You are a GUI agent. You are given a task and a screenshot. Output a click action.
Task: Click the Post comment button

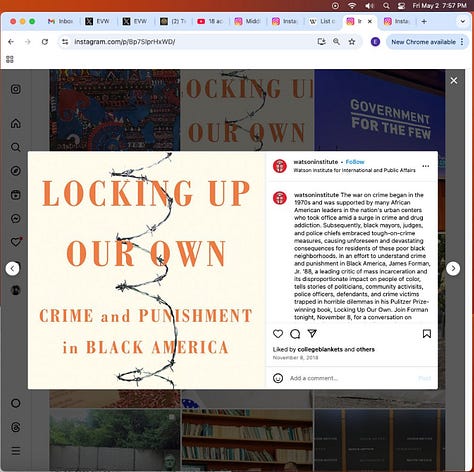pyautogui.click(x=425, y=378)
